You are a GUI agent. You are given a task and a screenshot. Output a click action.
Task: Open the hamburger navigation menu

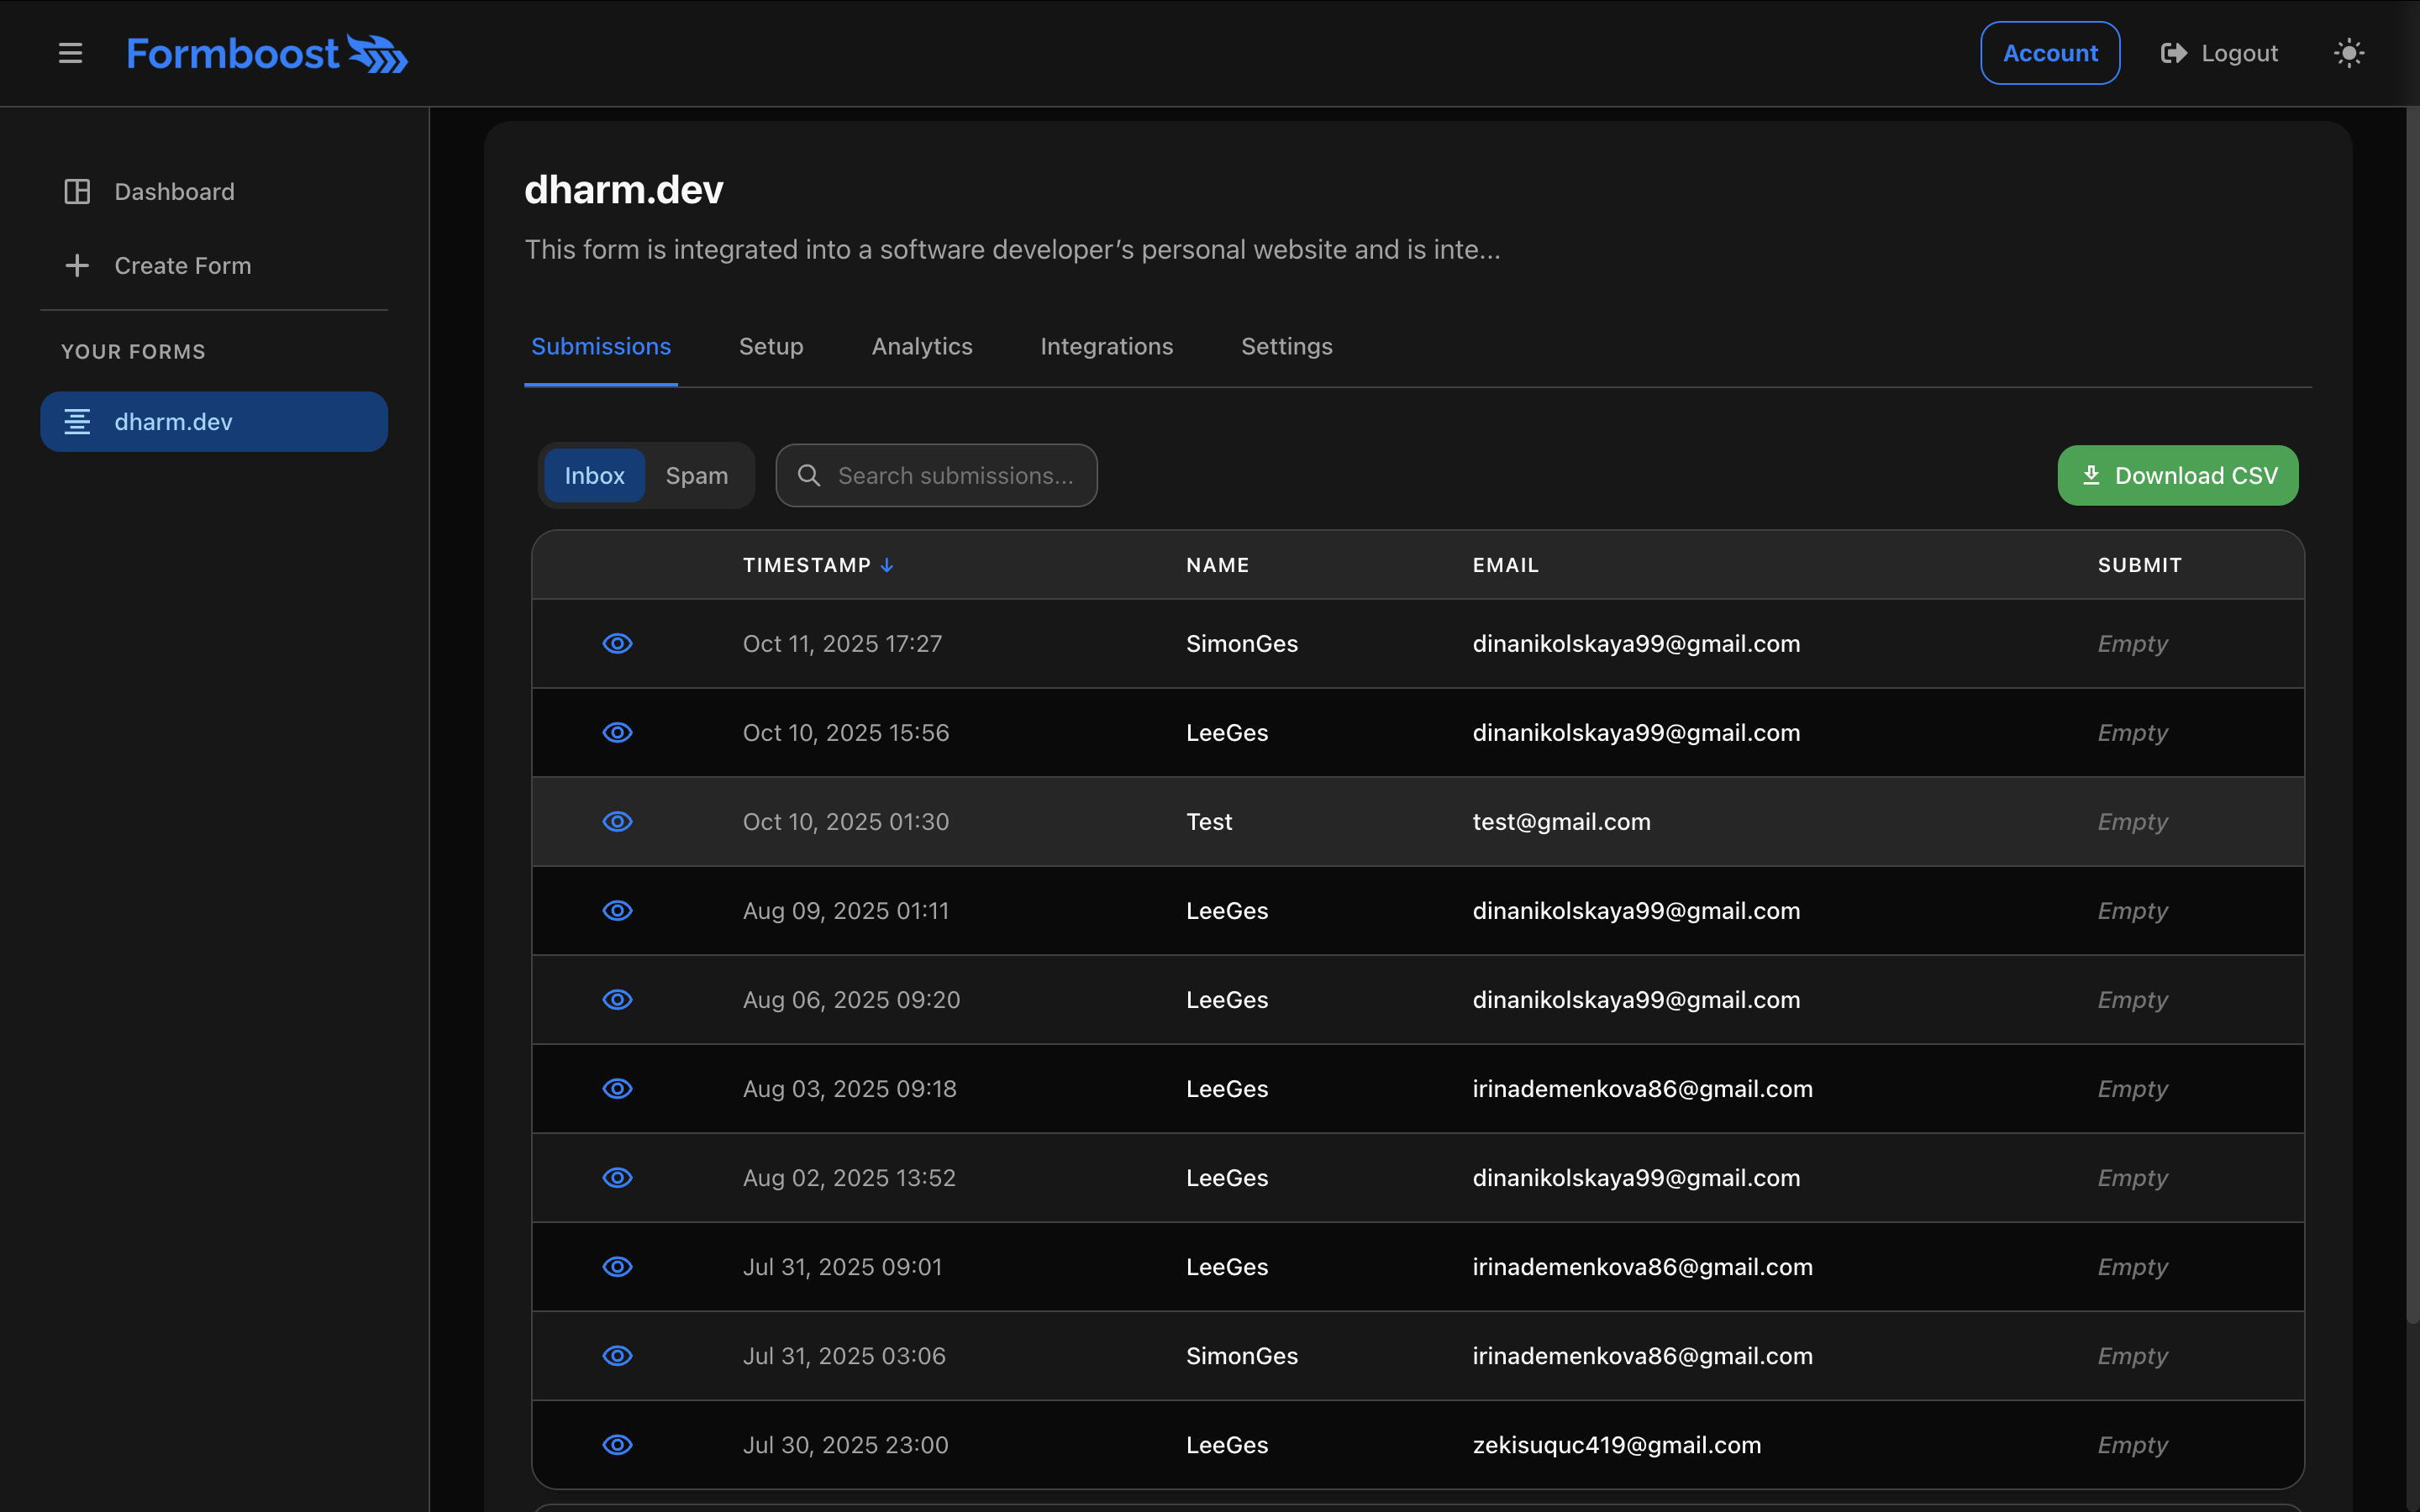point(70,53)
